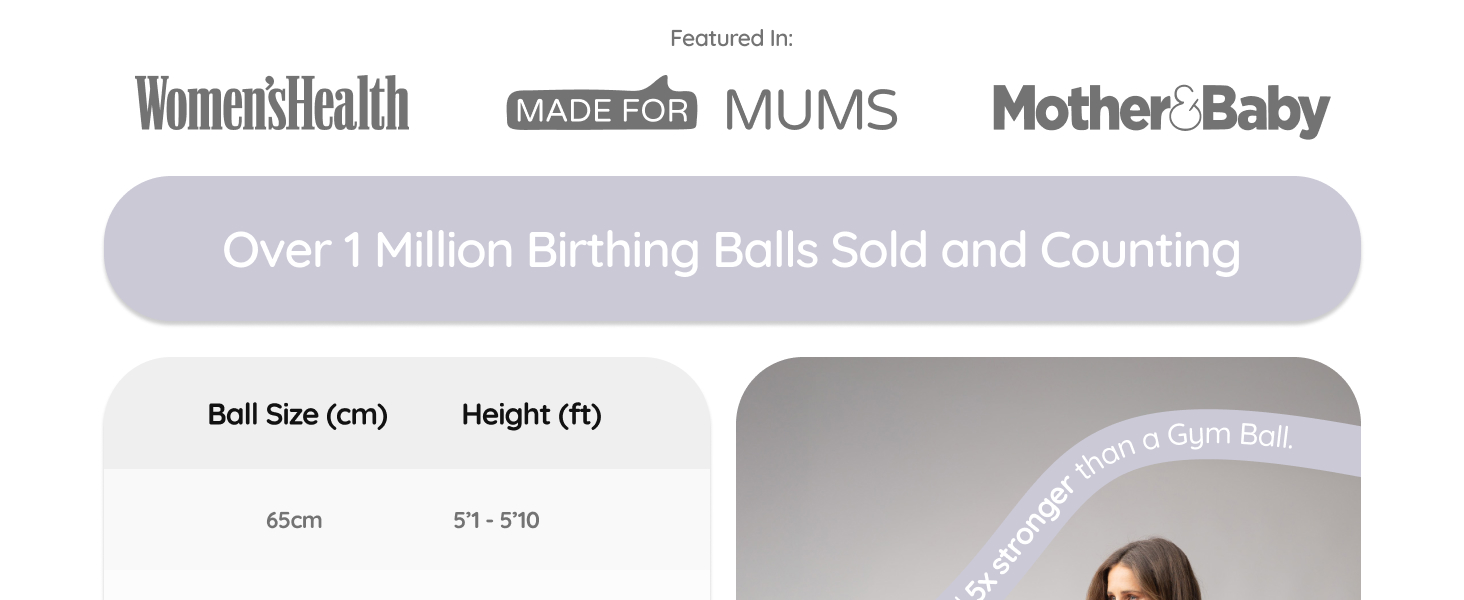Image resolution: width=1464 pixels, height=600 pixels.
Task: Select the 65cm ball size cell
Action: click(294, 520)
